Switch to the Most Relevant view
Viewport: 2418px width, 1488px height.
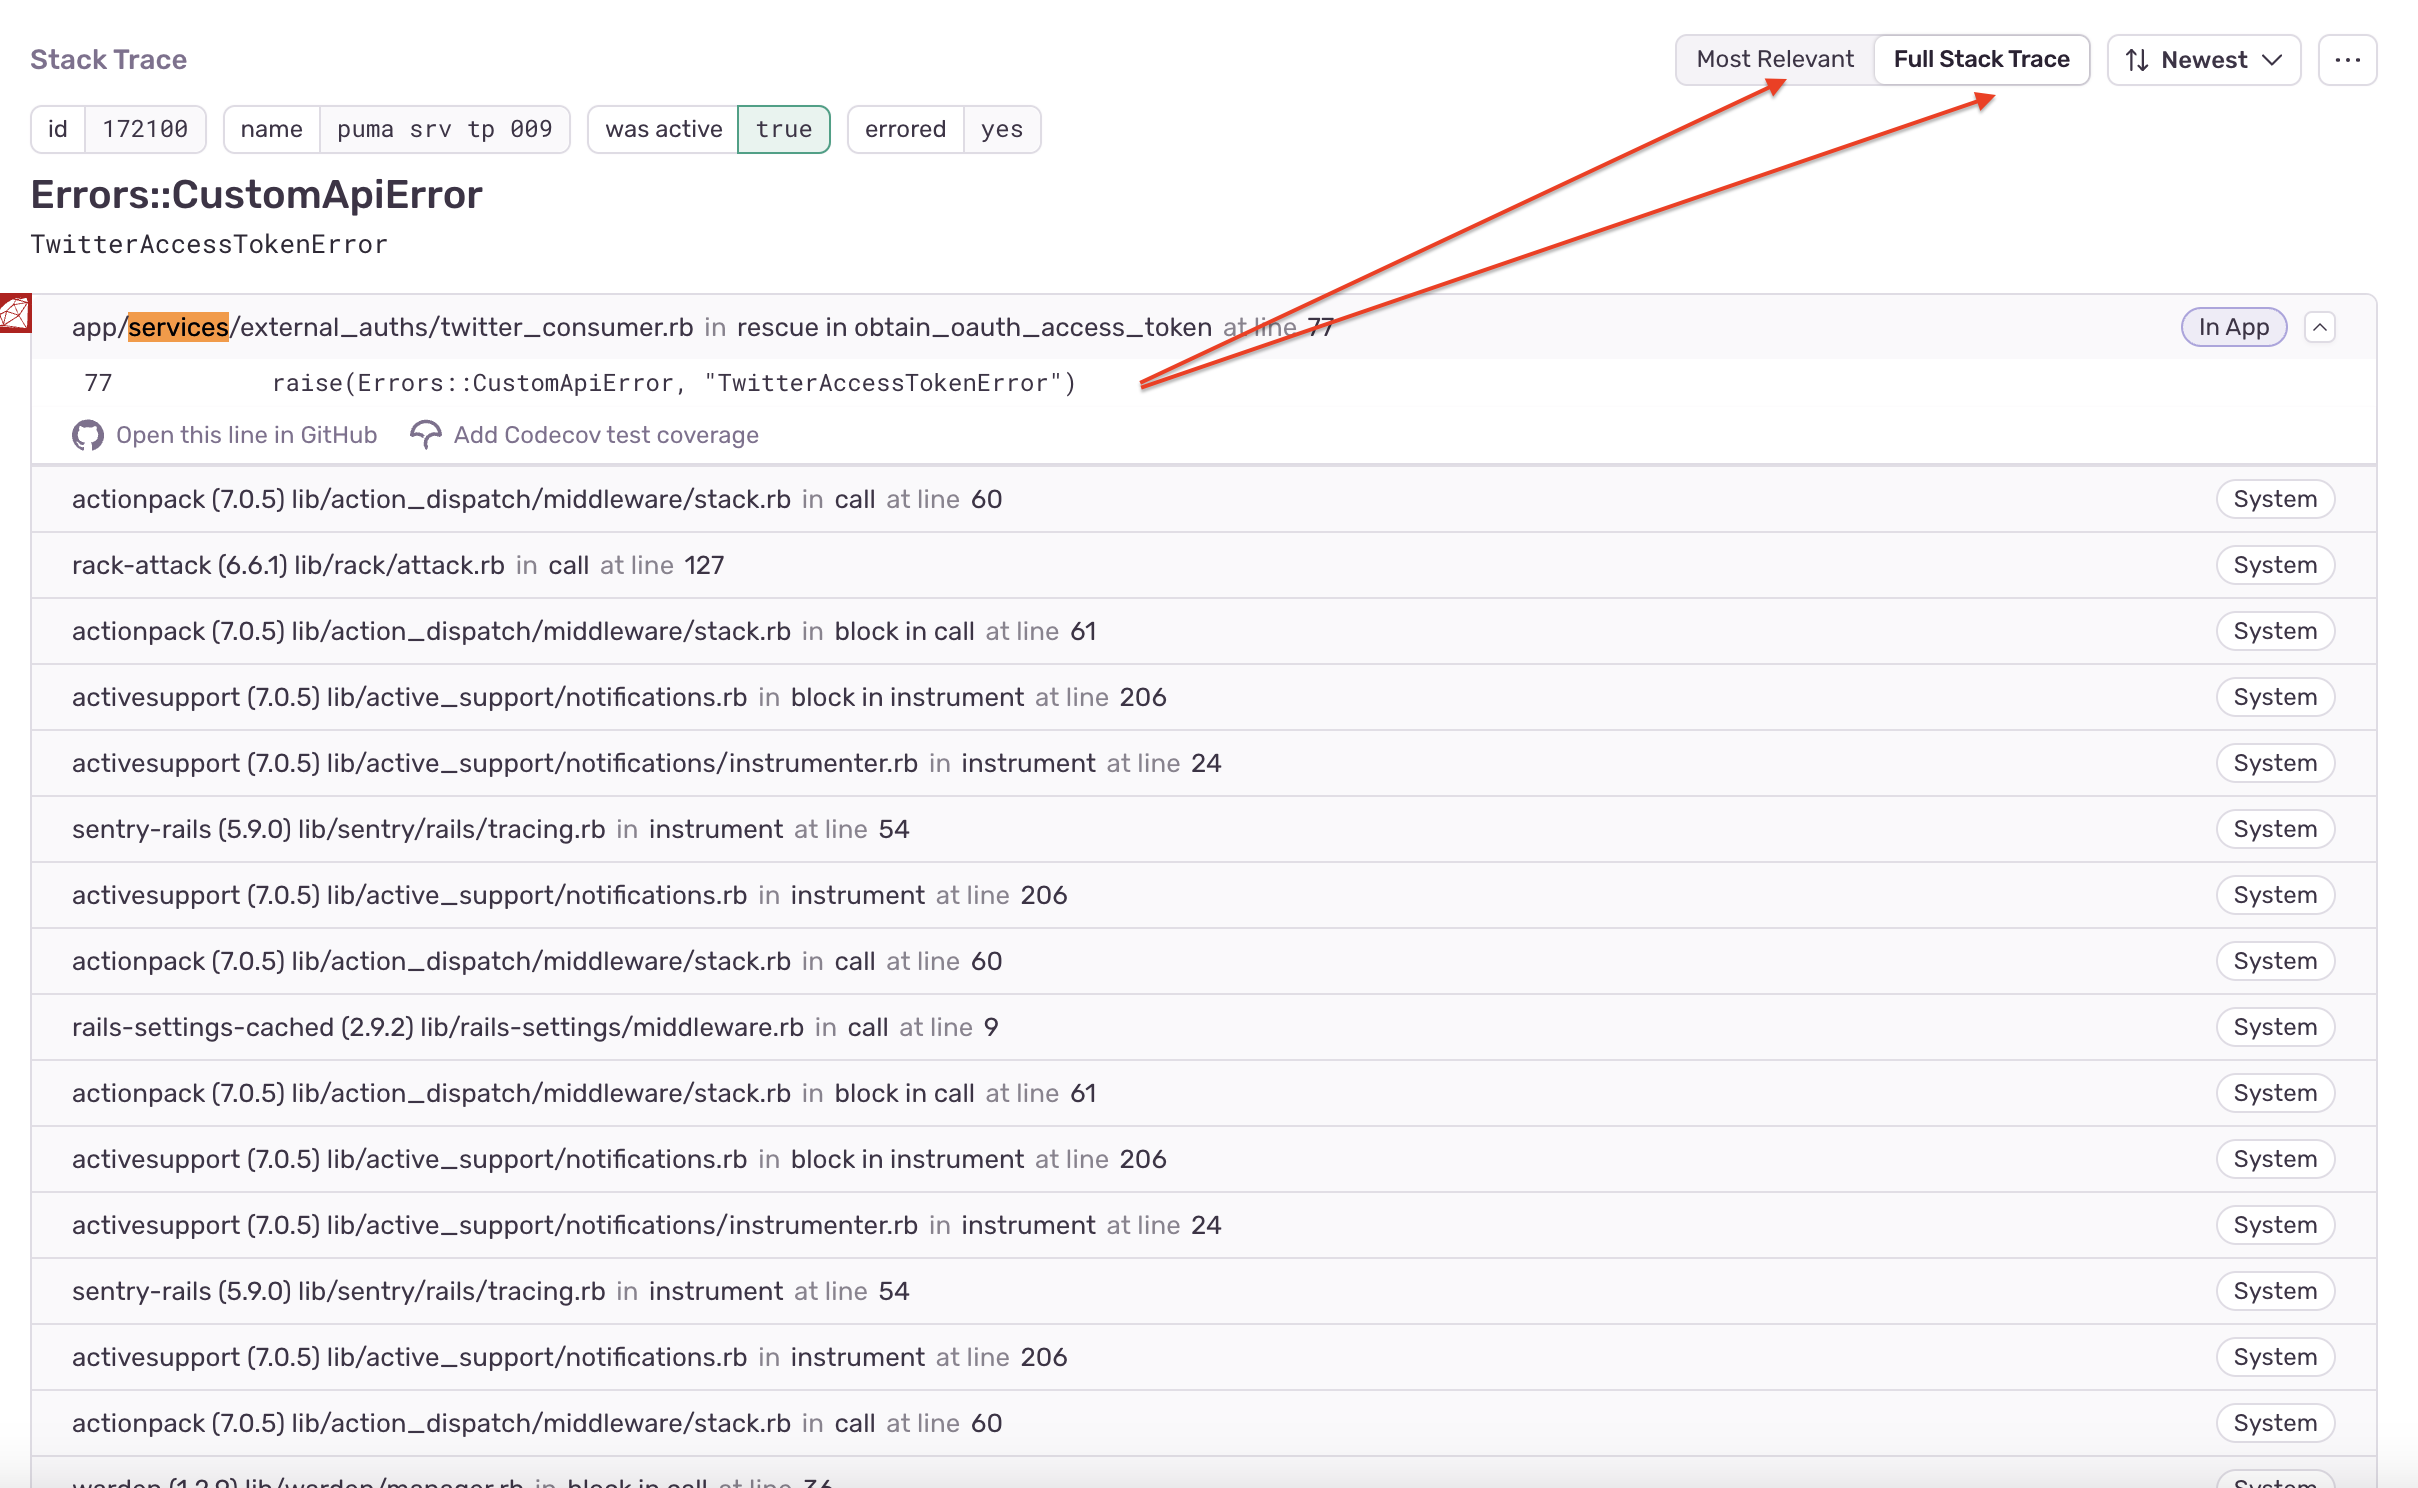(1775, 59)
